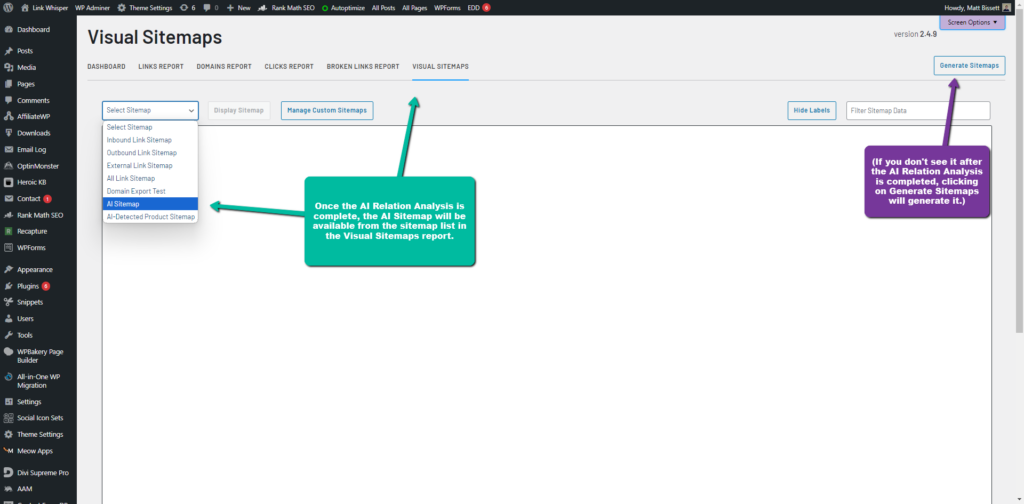Open the updates icon showing 6
The image size is (1024, 504).
click(x=184, y=8)
